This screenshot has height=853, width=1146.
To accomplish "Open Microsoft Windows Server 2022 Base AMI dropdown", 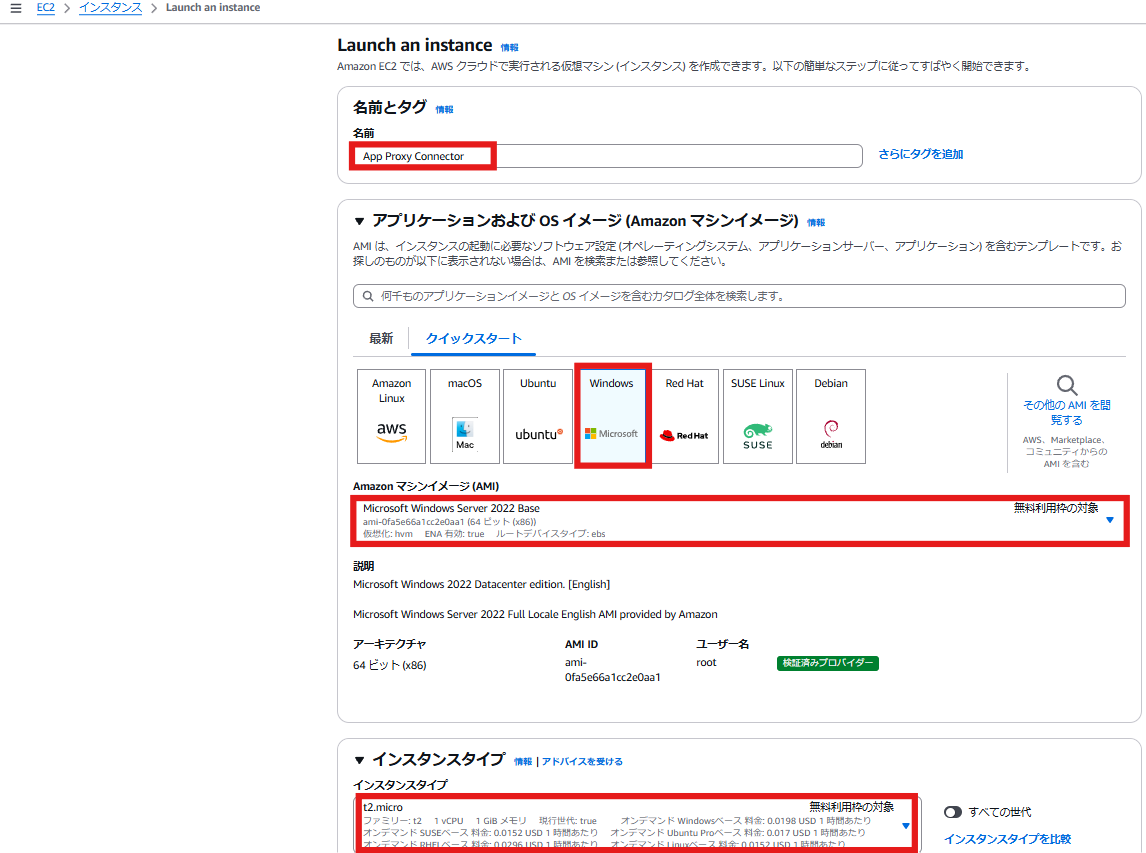I will [739, 520].
